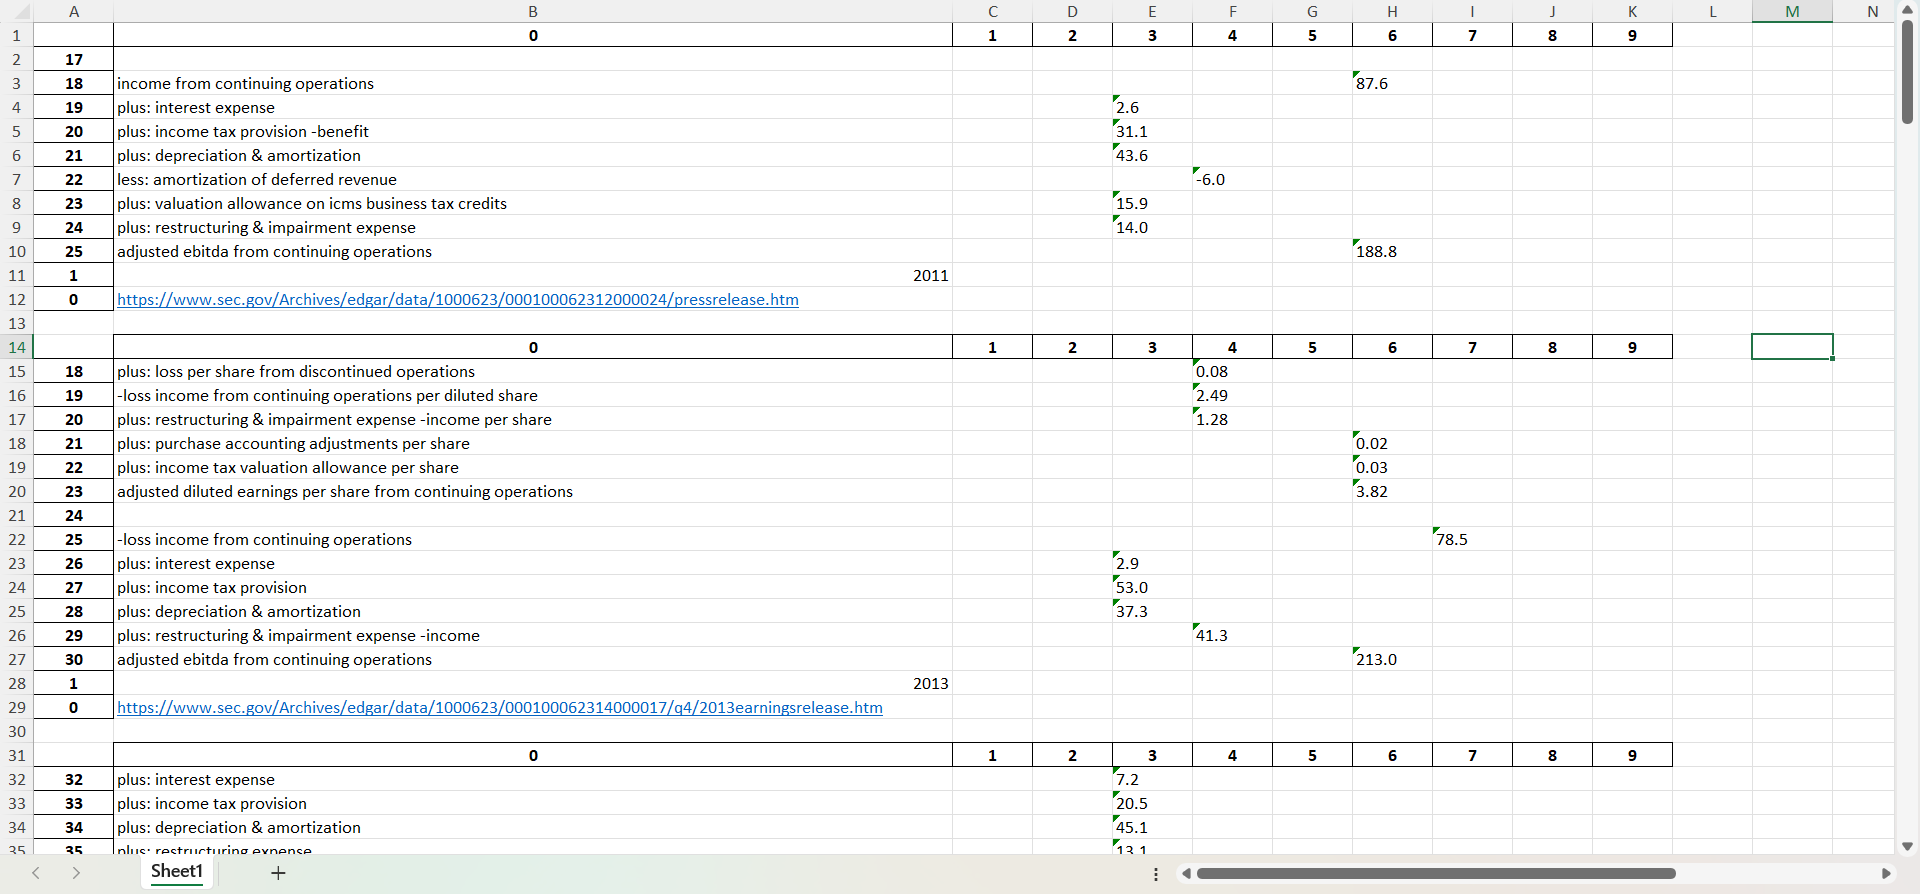Select cell with value 0.02
The image size is (1920, 894).
tap(1392, 443)
